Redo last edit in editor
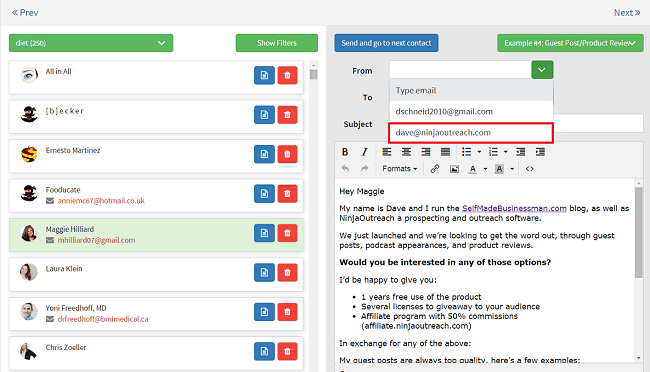This screenshot has width=650, height=372. point(364,169)
